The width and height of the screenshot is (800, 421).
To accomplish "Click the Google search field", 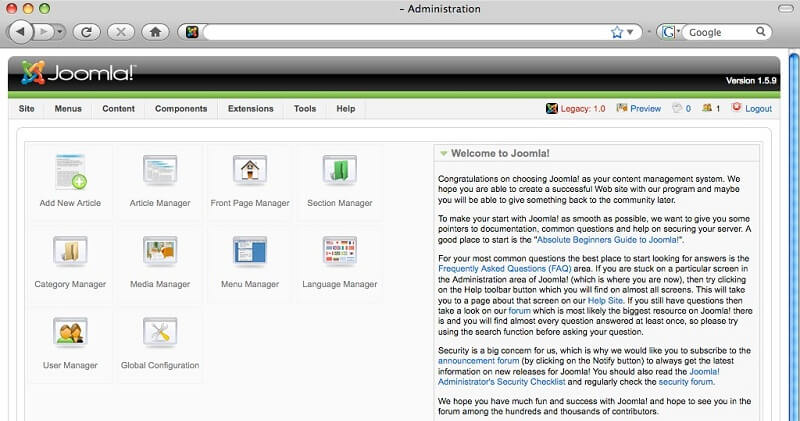I will 720,32.
